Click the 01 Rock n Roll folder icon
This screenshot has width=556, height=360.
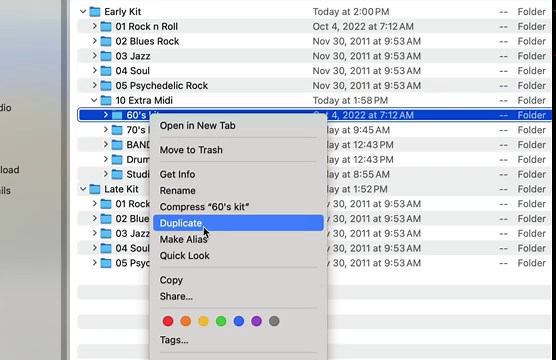click(x=106, y=27)
